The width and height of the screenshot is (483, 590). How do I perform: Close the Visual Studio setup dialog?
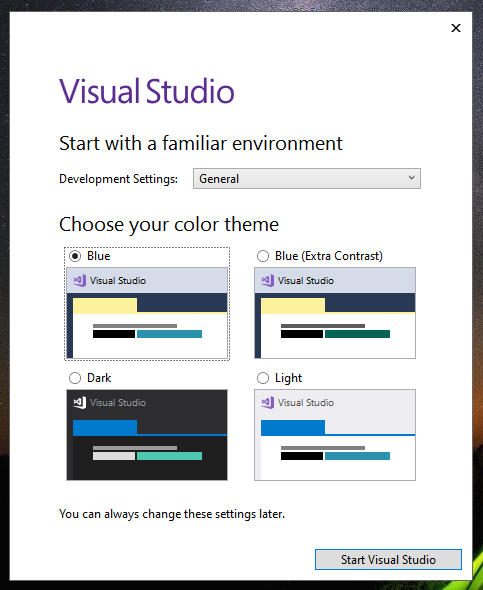[456, 28]
